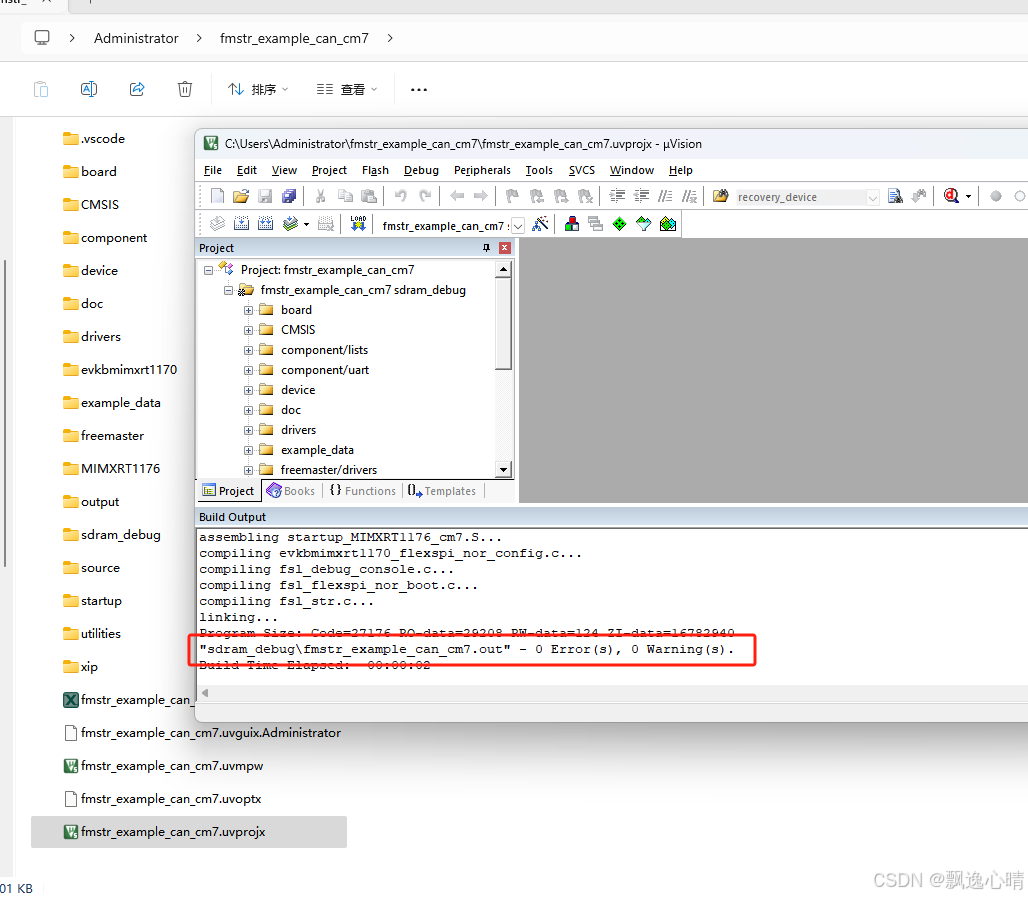Screen dimensions: 1028x898
Task: Expand the drivers folder node
Action: pos(248,430)
